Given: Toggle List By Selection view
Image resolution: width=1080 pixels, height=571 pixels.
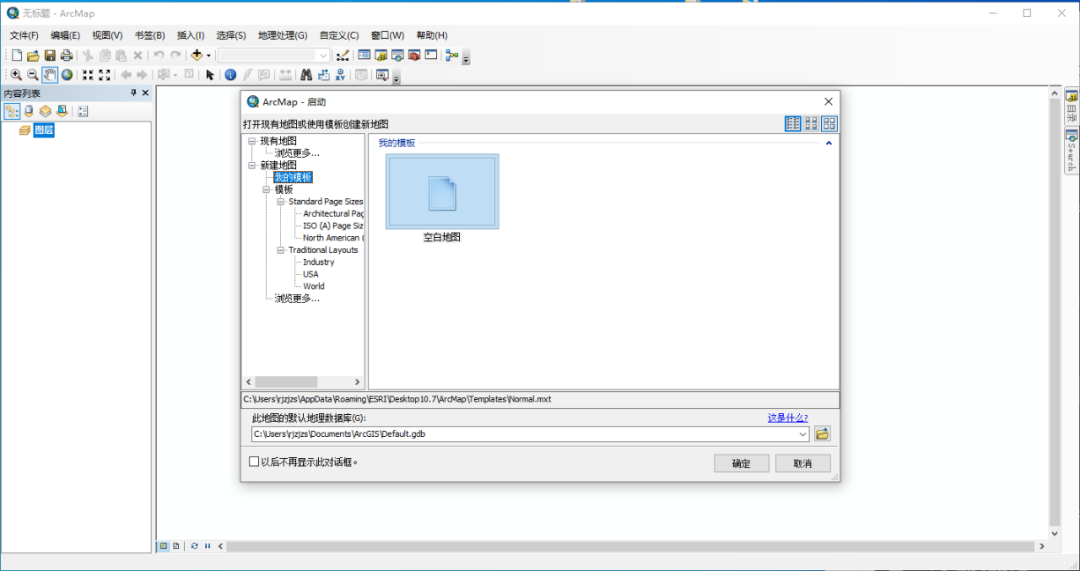Looking at the screenshot, I should point(62,111).
